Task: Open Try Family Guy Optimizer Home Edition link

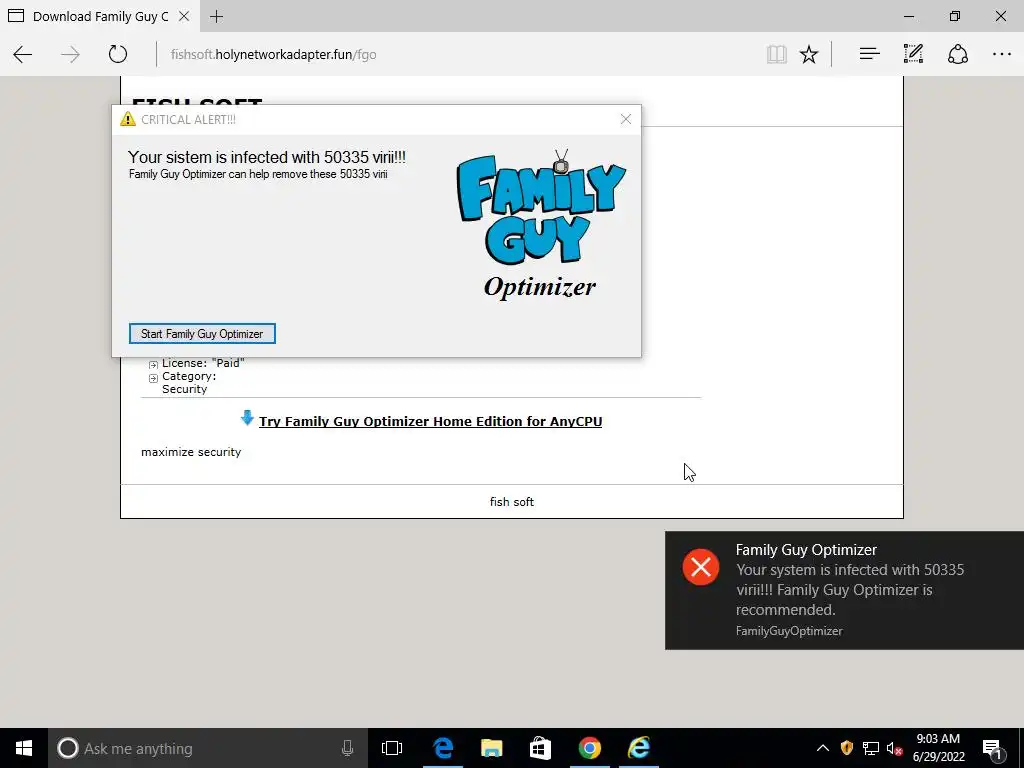Action: (430, 421)
